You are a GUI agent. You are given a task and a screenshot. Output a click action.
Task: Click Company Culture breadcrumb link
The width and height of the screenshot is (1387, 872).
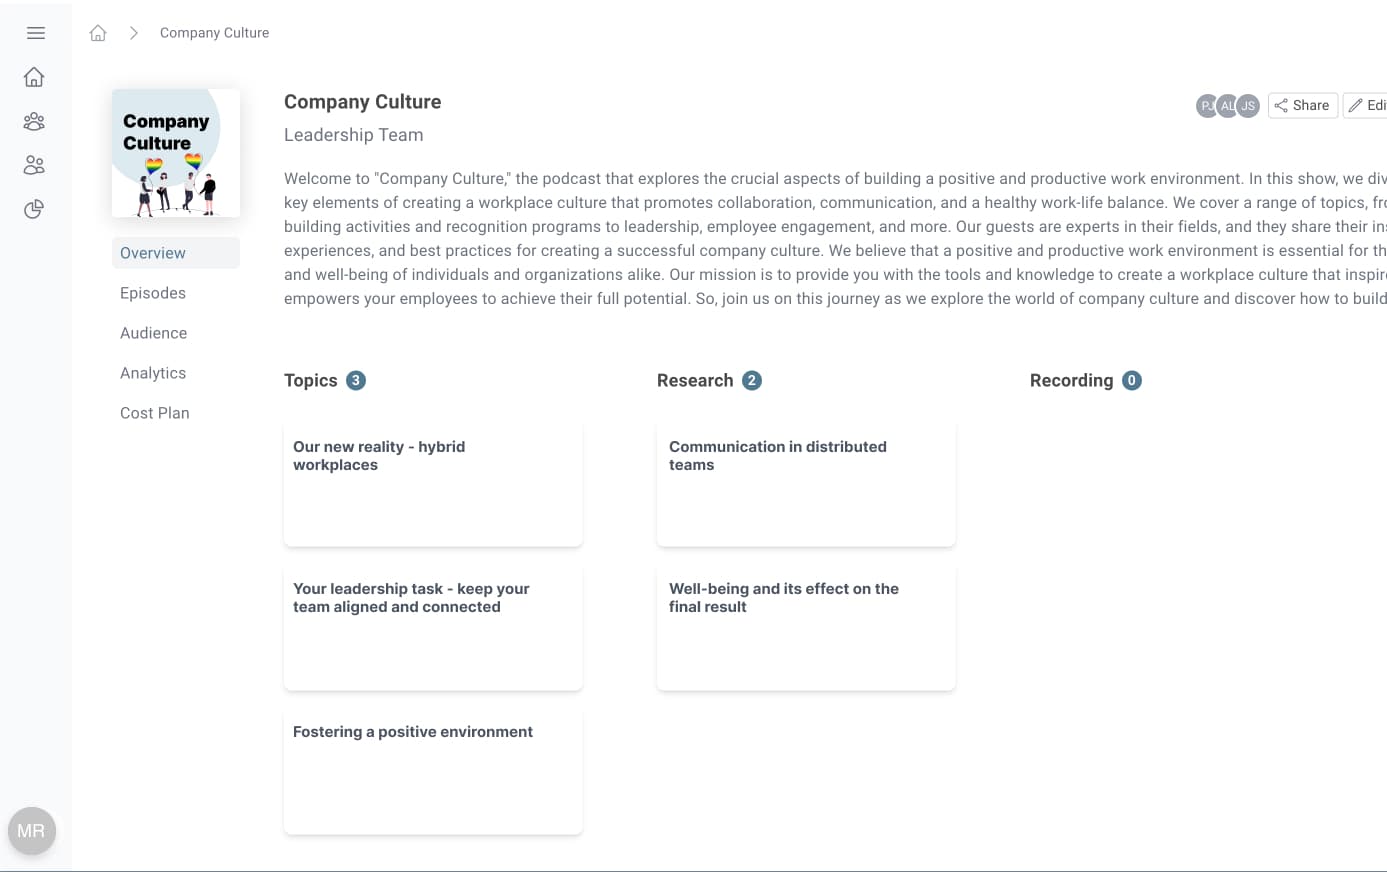tap(214, 33)
